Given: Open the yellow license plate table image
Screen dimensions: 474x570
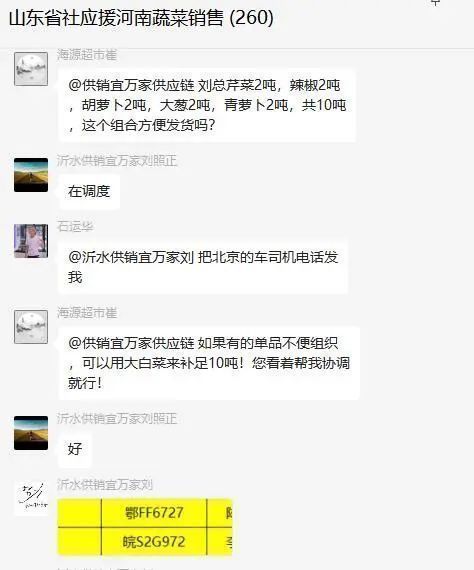Looking at the screenshot, I should [145, 527].
